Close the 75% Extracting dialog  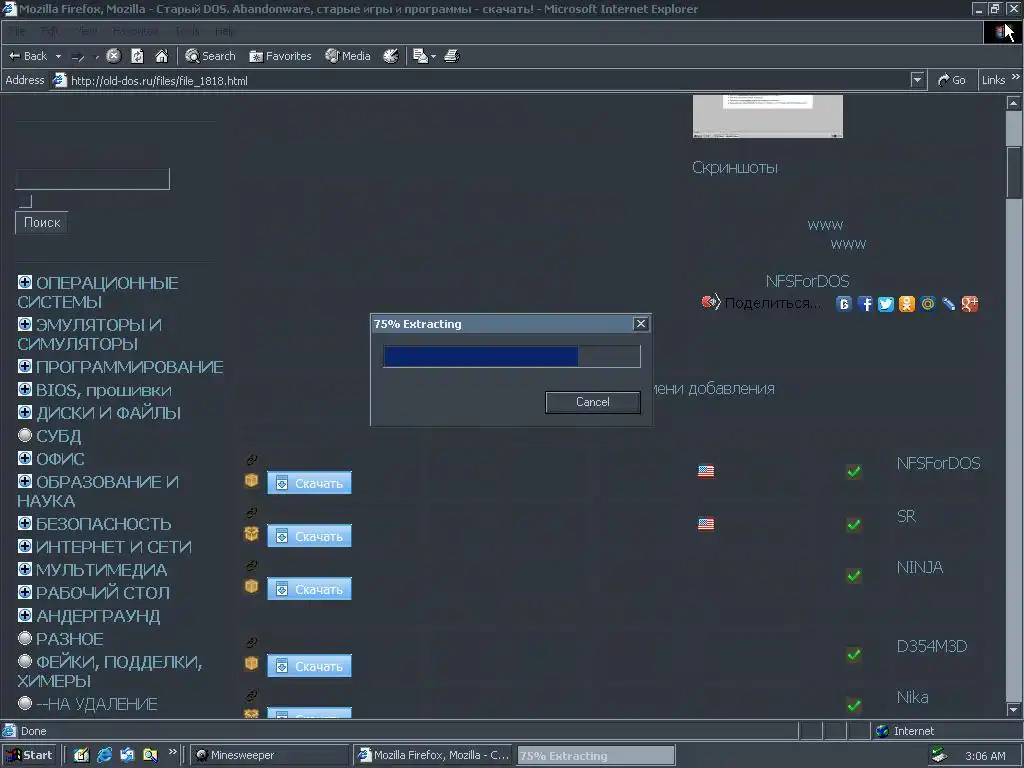coord(641,323)
